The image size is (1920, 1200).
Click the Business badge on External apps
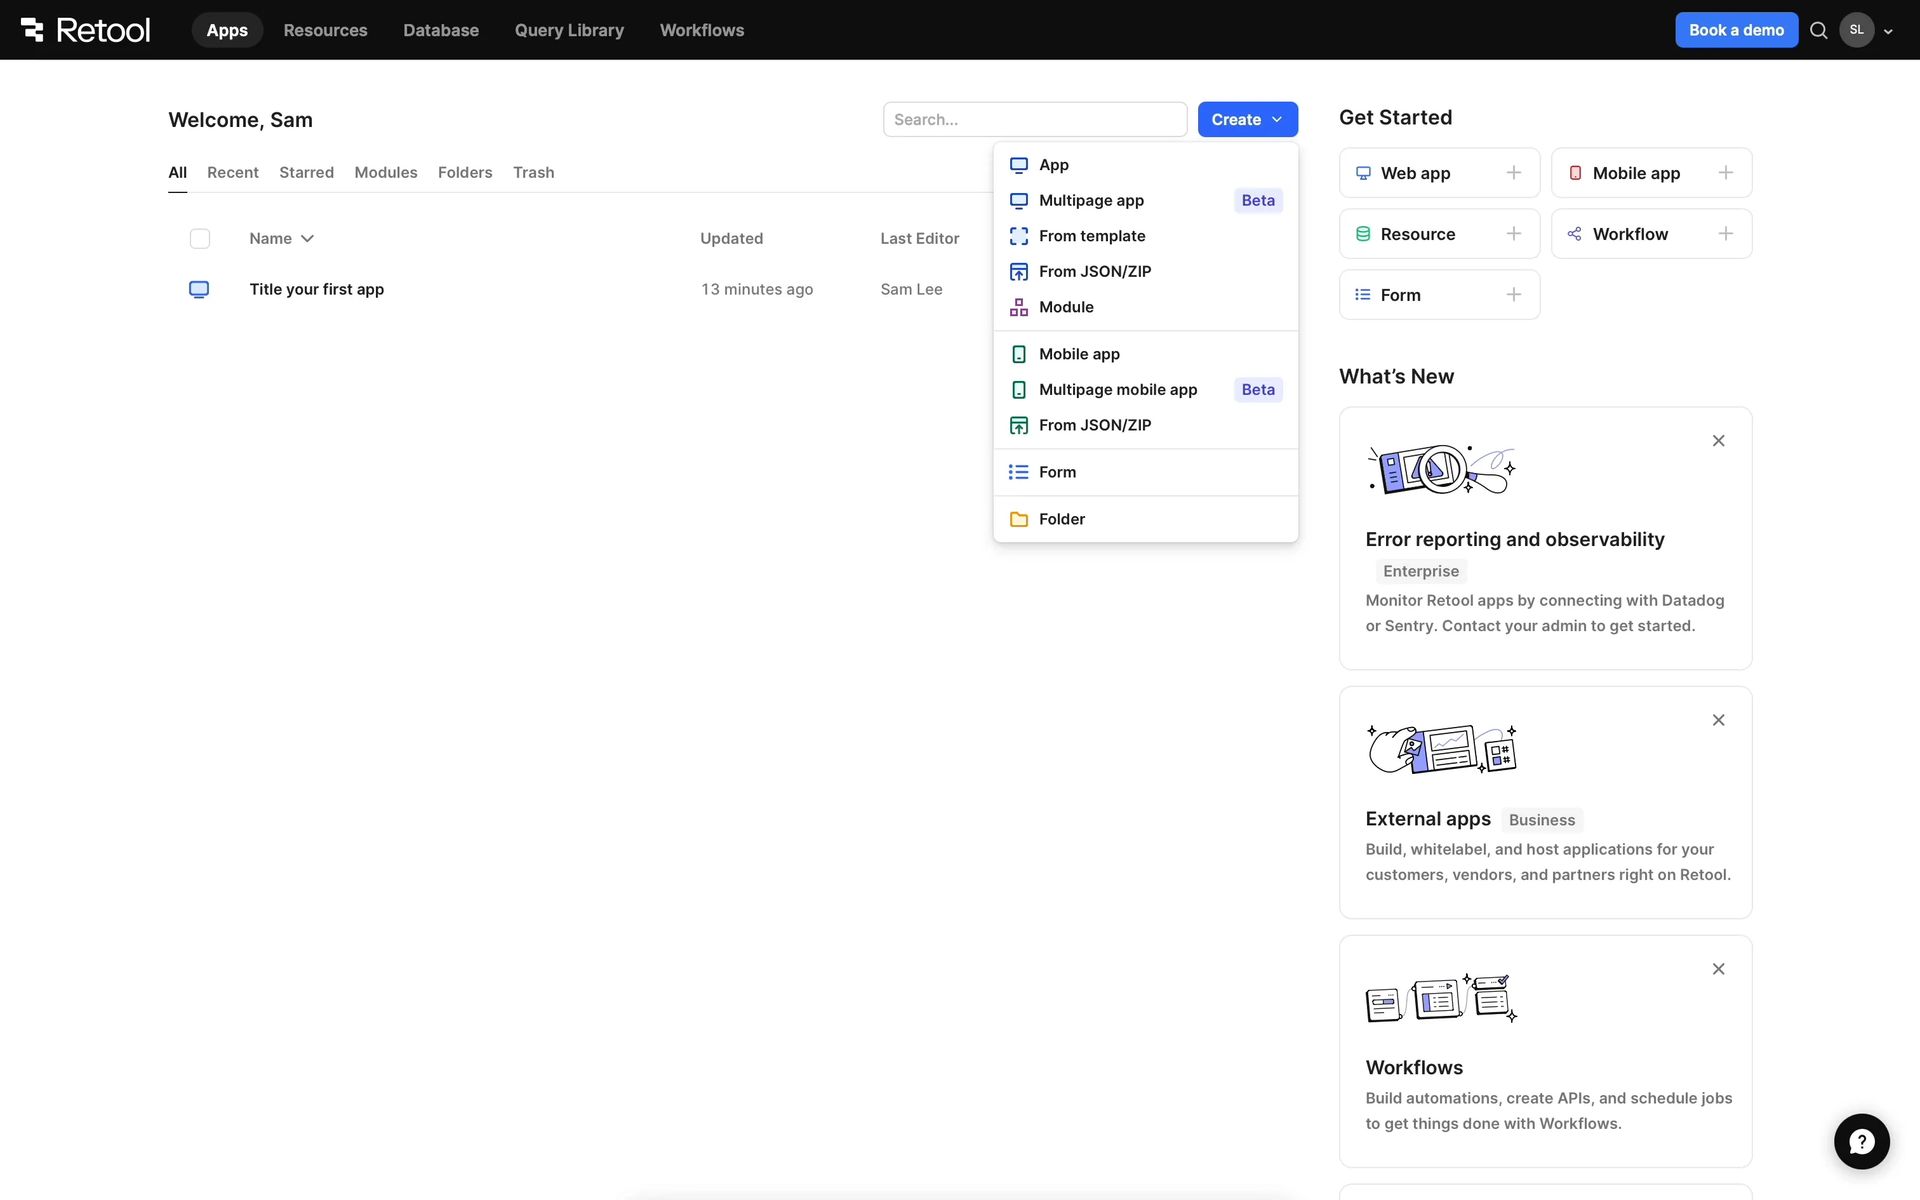[x=1542, y=820]
